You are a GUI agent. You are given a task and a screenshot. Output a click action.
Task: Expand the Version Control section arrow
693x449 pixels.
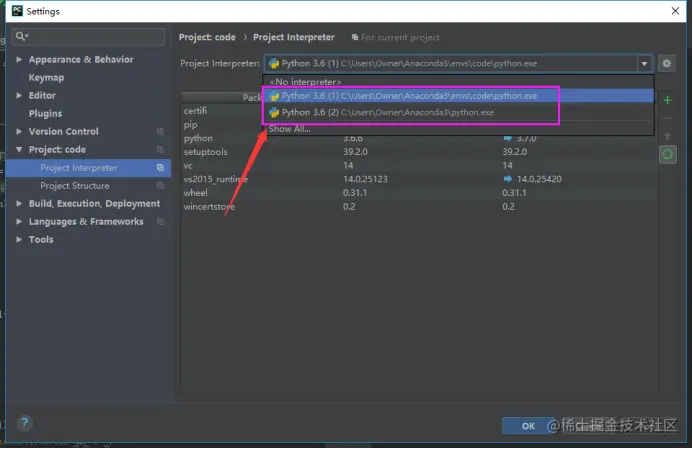point(19,131)
